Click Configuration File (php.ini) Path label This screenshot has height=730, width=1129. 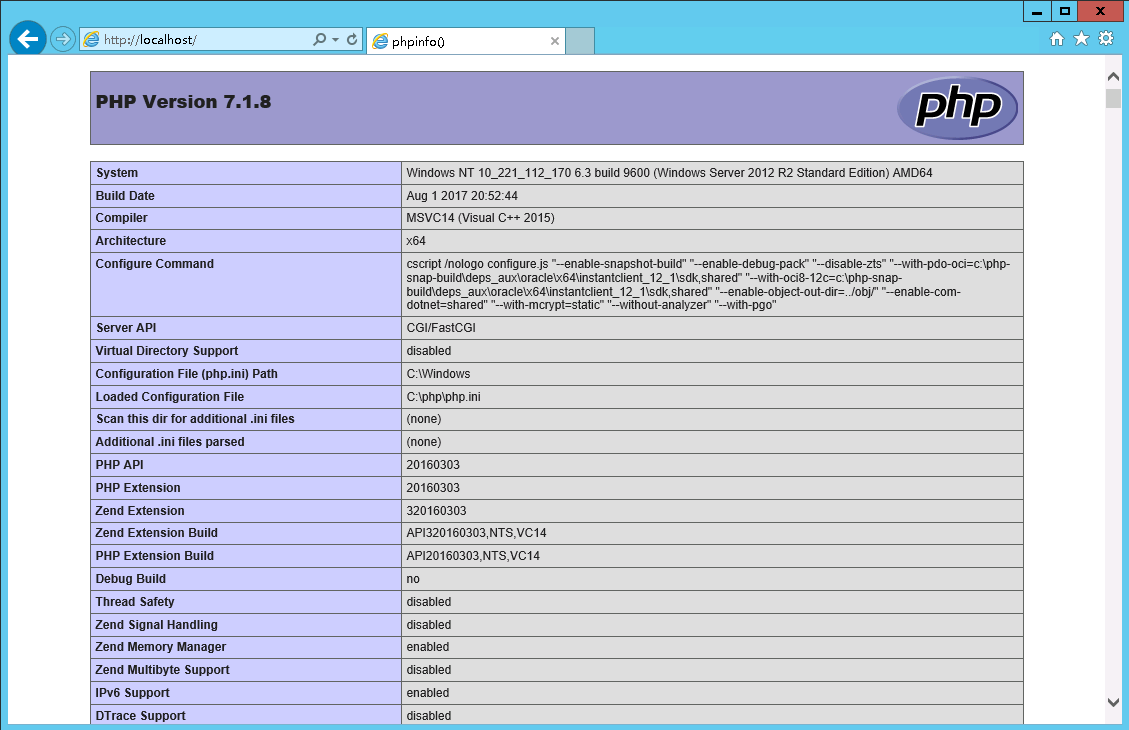(186, 374)
